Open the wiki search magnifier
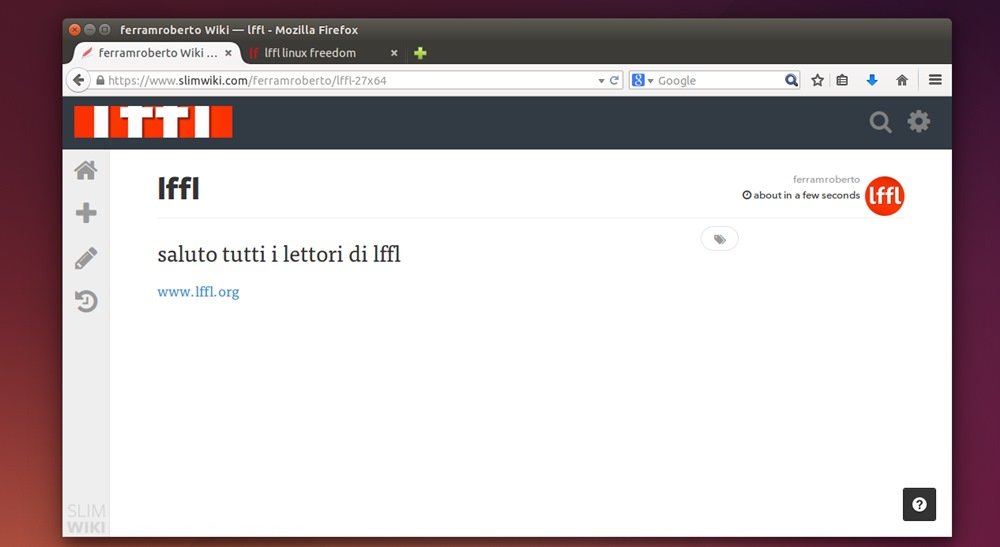The image size is (1000, 547). tap(880, 122)
